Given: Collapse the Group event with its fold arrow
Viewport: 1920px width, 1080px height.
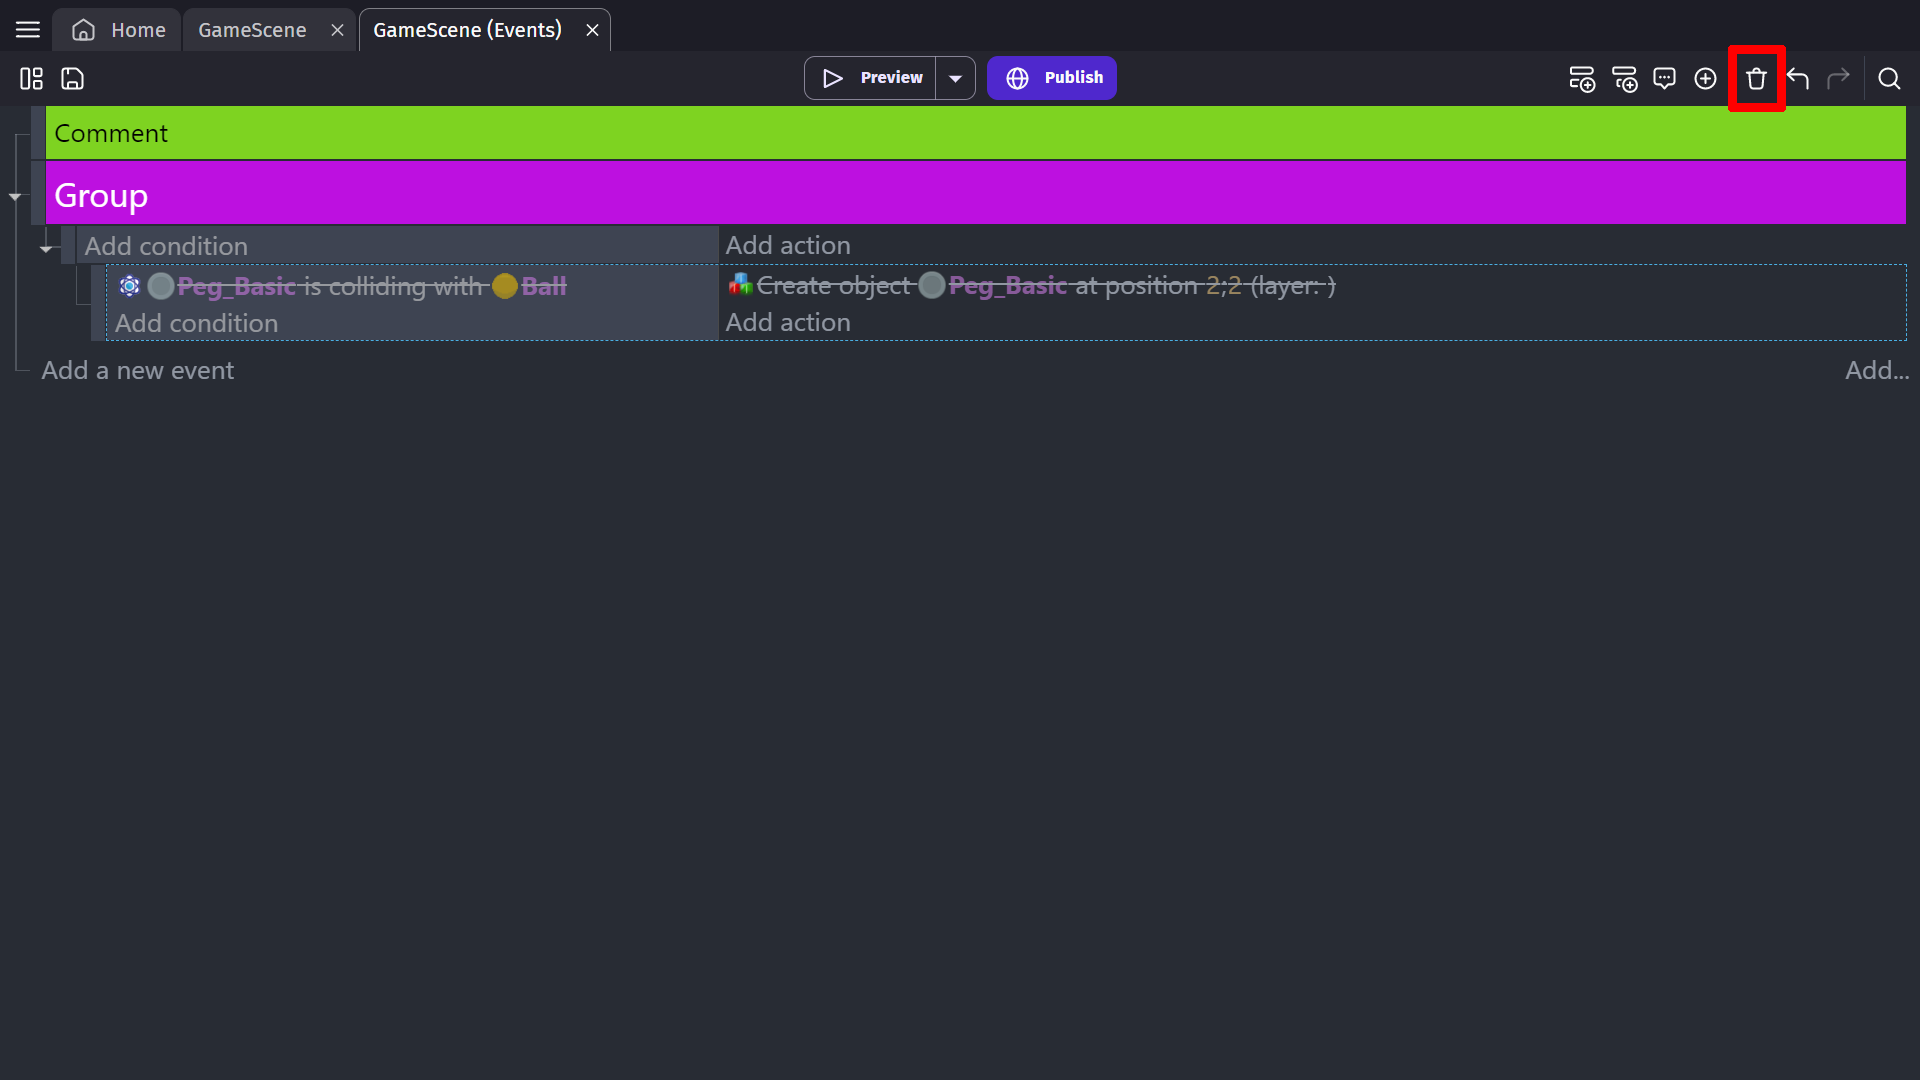Looking at the screenshot, I should [15, 197].
